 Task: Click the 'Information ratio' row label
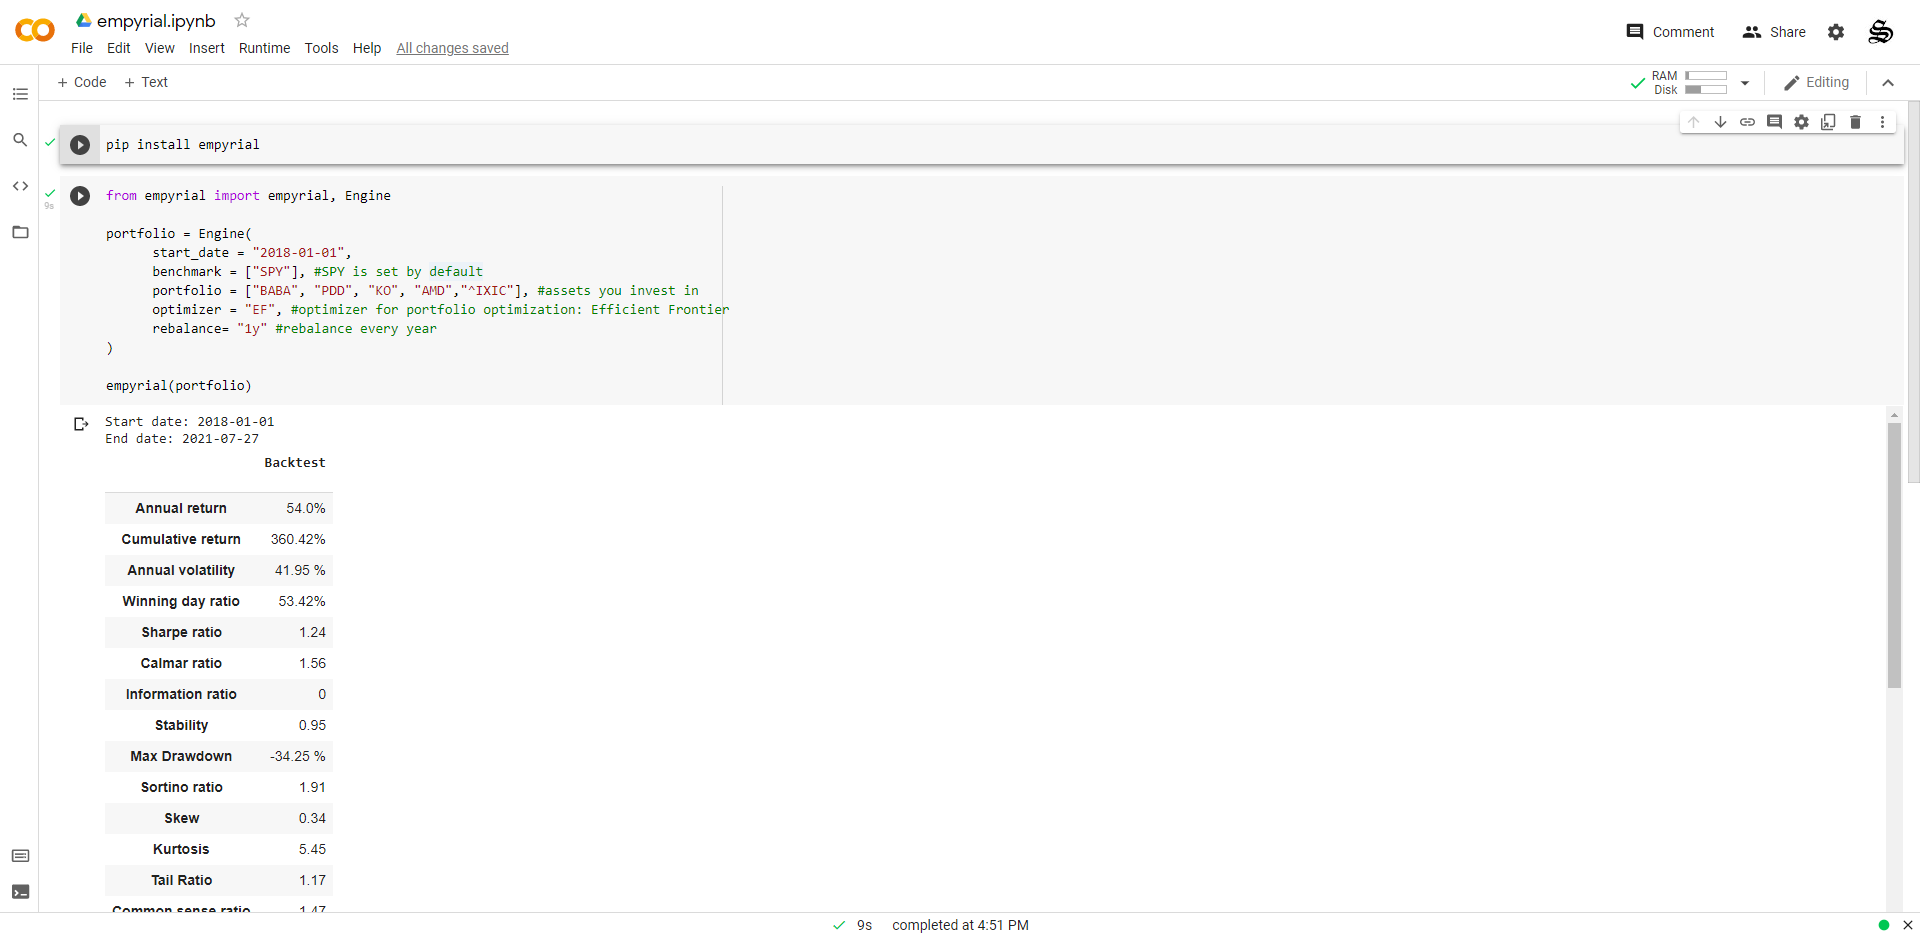click(x=181, y=694)
